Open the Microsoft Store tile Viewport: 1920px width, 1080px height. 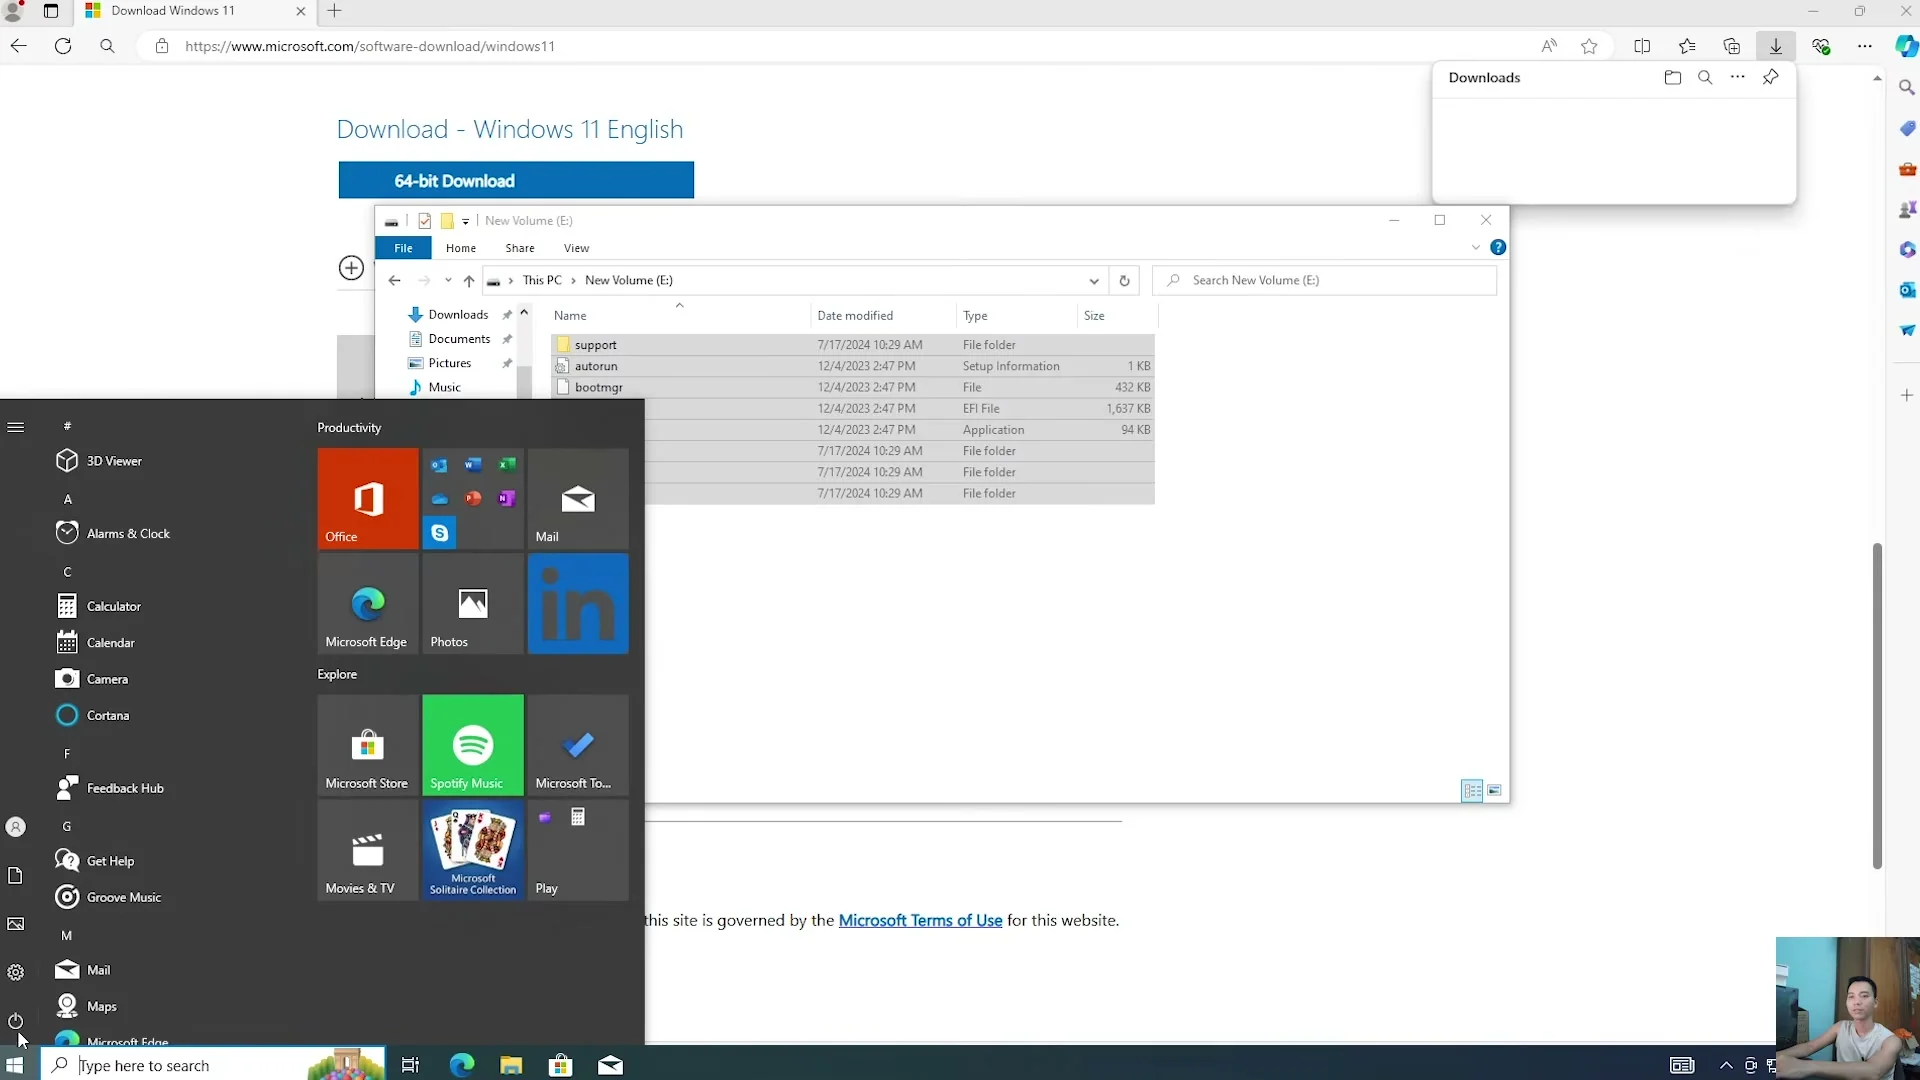[368, 745]
